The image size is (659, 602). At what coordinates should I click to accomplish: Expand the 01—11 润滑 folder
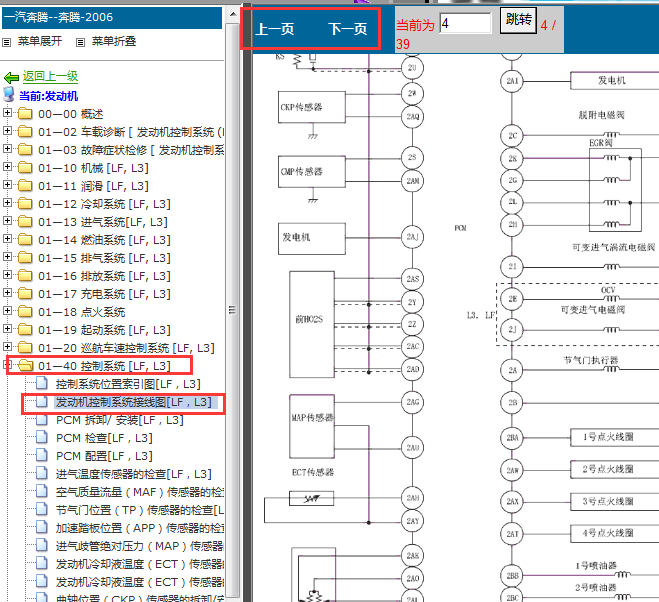[x=7, y=185]
